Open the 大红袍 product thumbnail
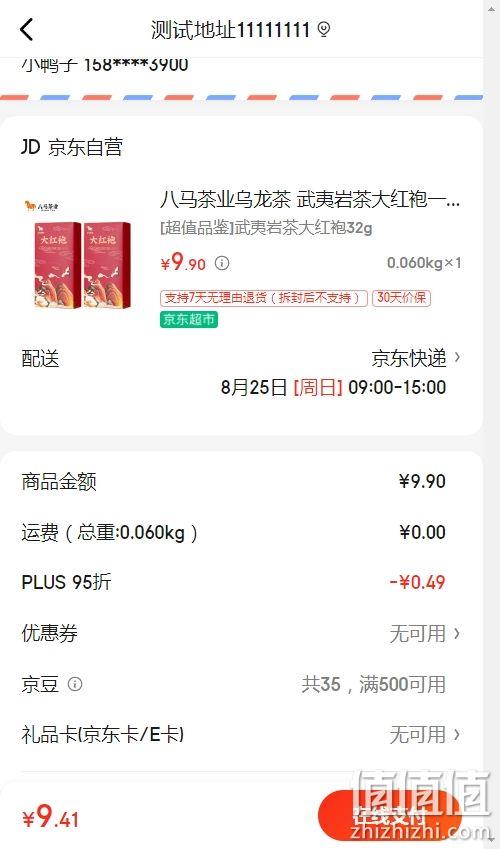Image resolution: width=500 pixels, height=849 pixels. [79, 254]
